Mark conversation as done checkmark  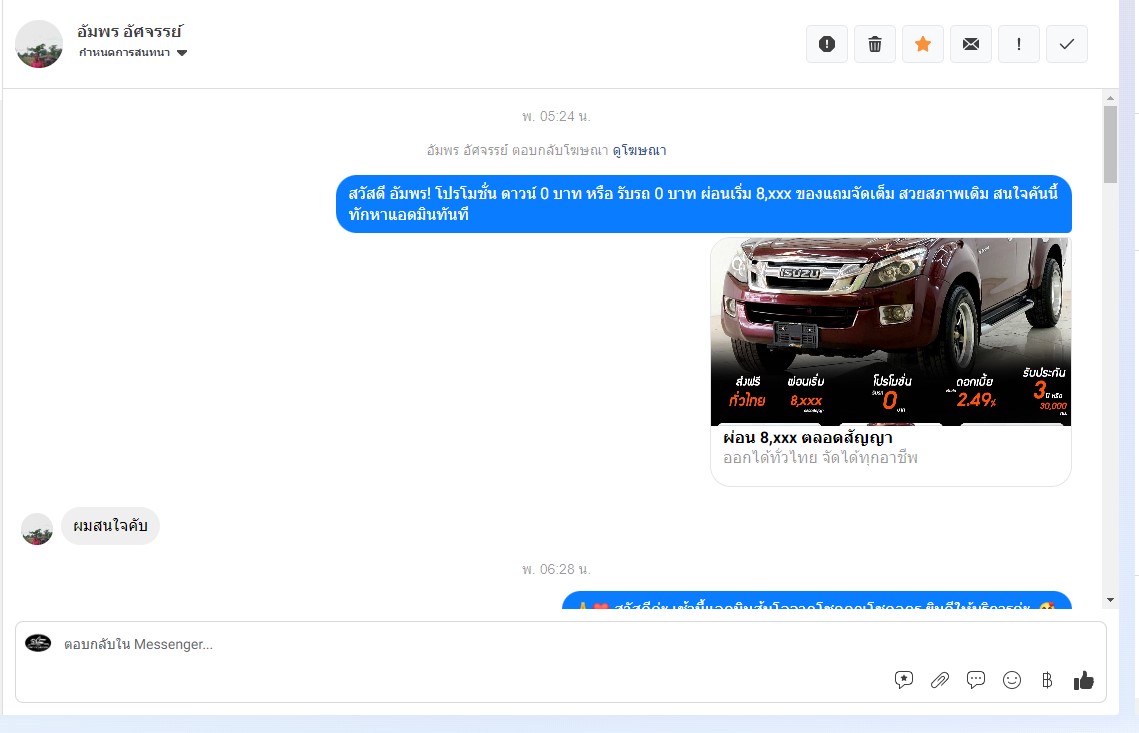(1066, 44)
